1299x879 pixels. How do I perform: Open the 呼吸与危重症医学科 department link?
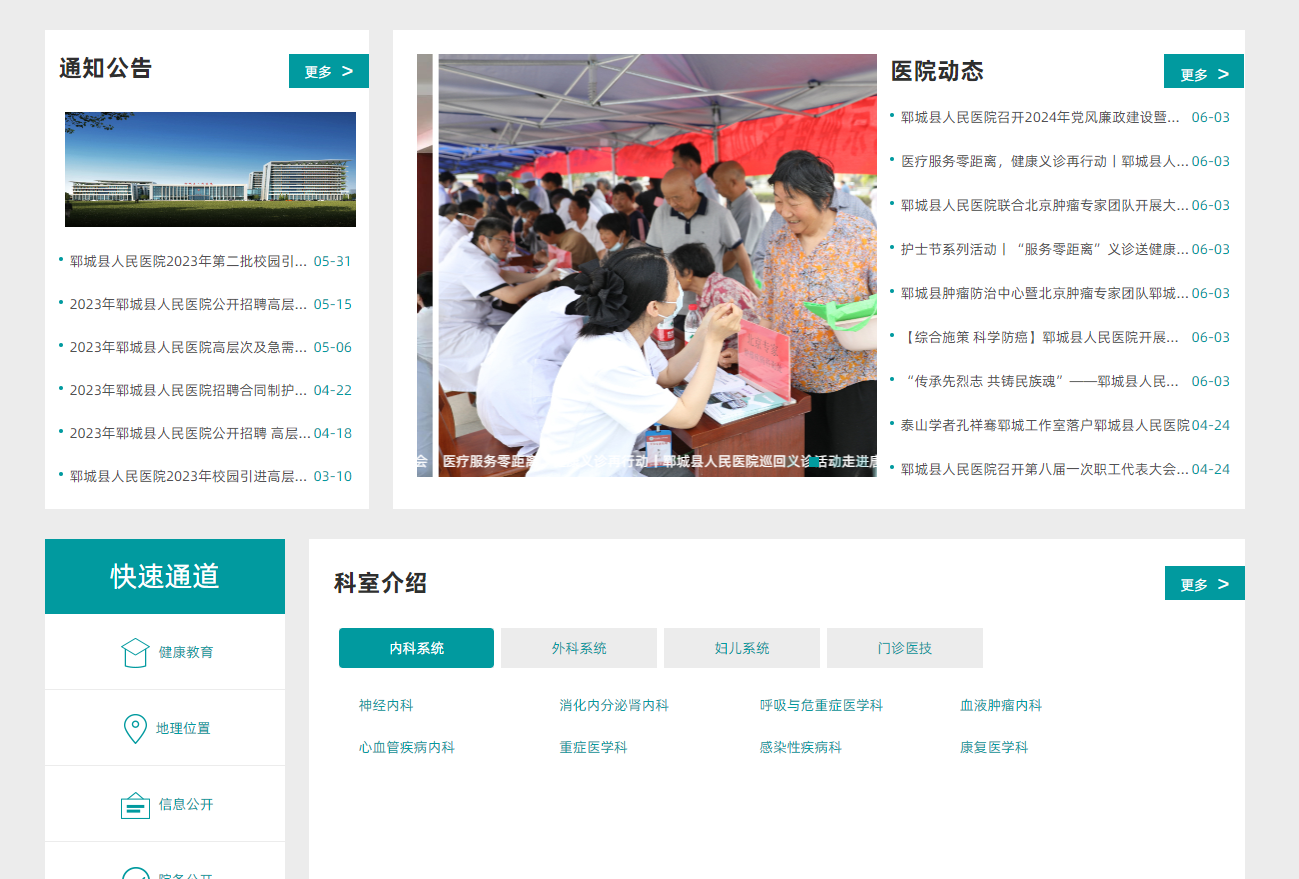point(821,705)
